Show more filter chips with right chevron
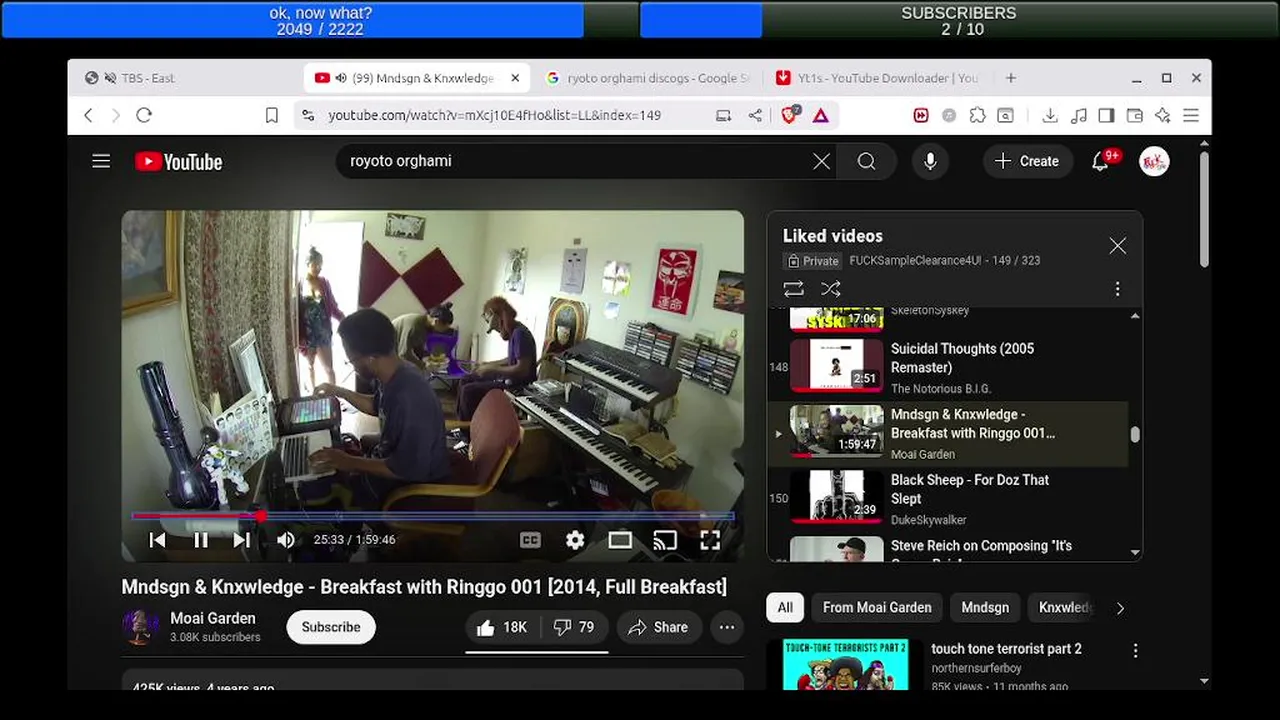The height and width of the screenshot is (720, 1280). (x=1120, y=608)
